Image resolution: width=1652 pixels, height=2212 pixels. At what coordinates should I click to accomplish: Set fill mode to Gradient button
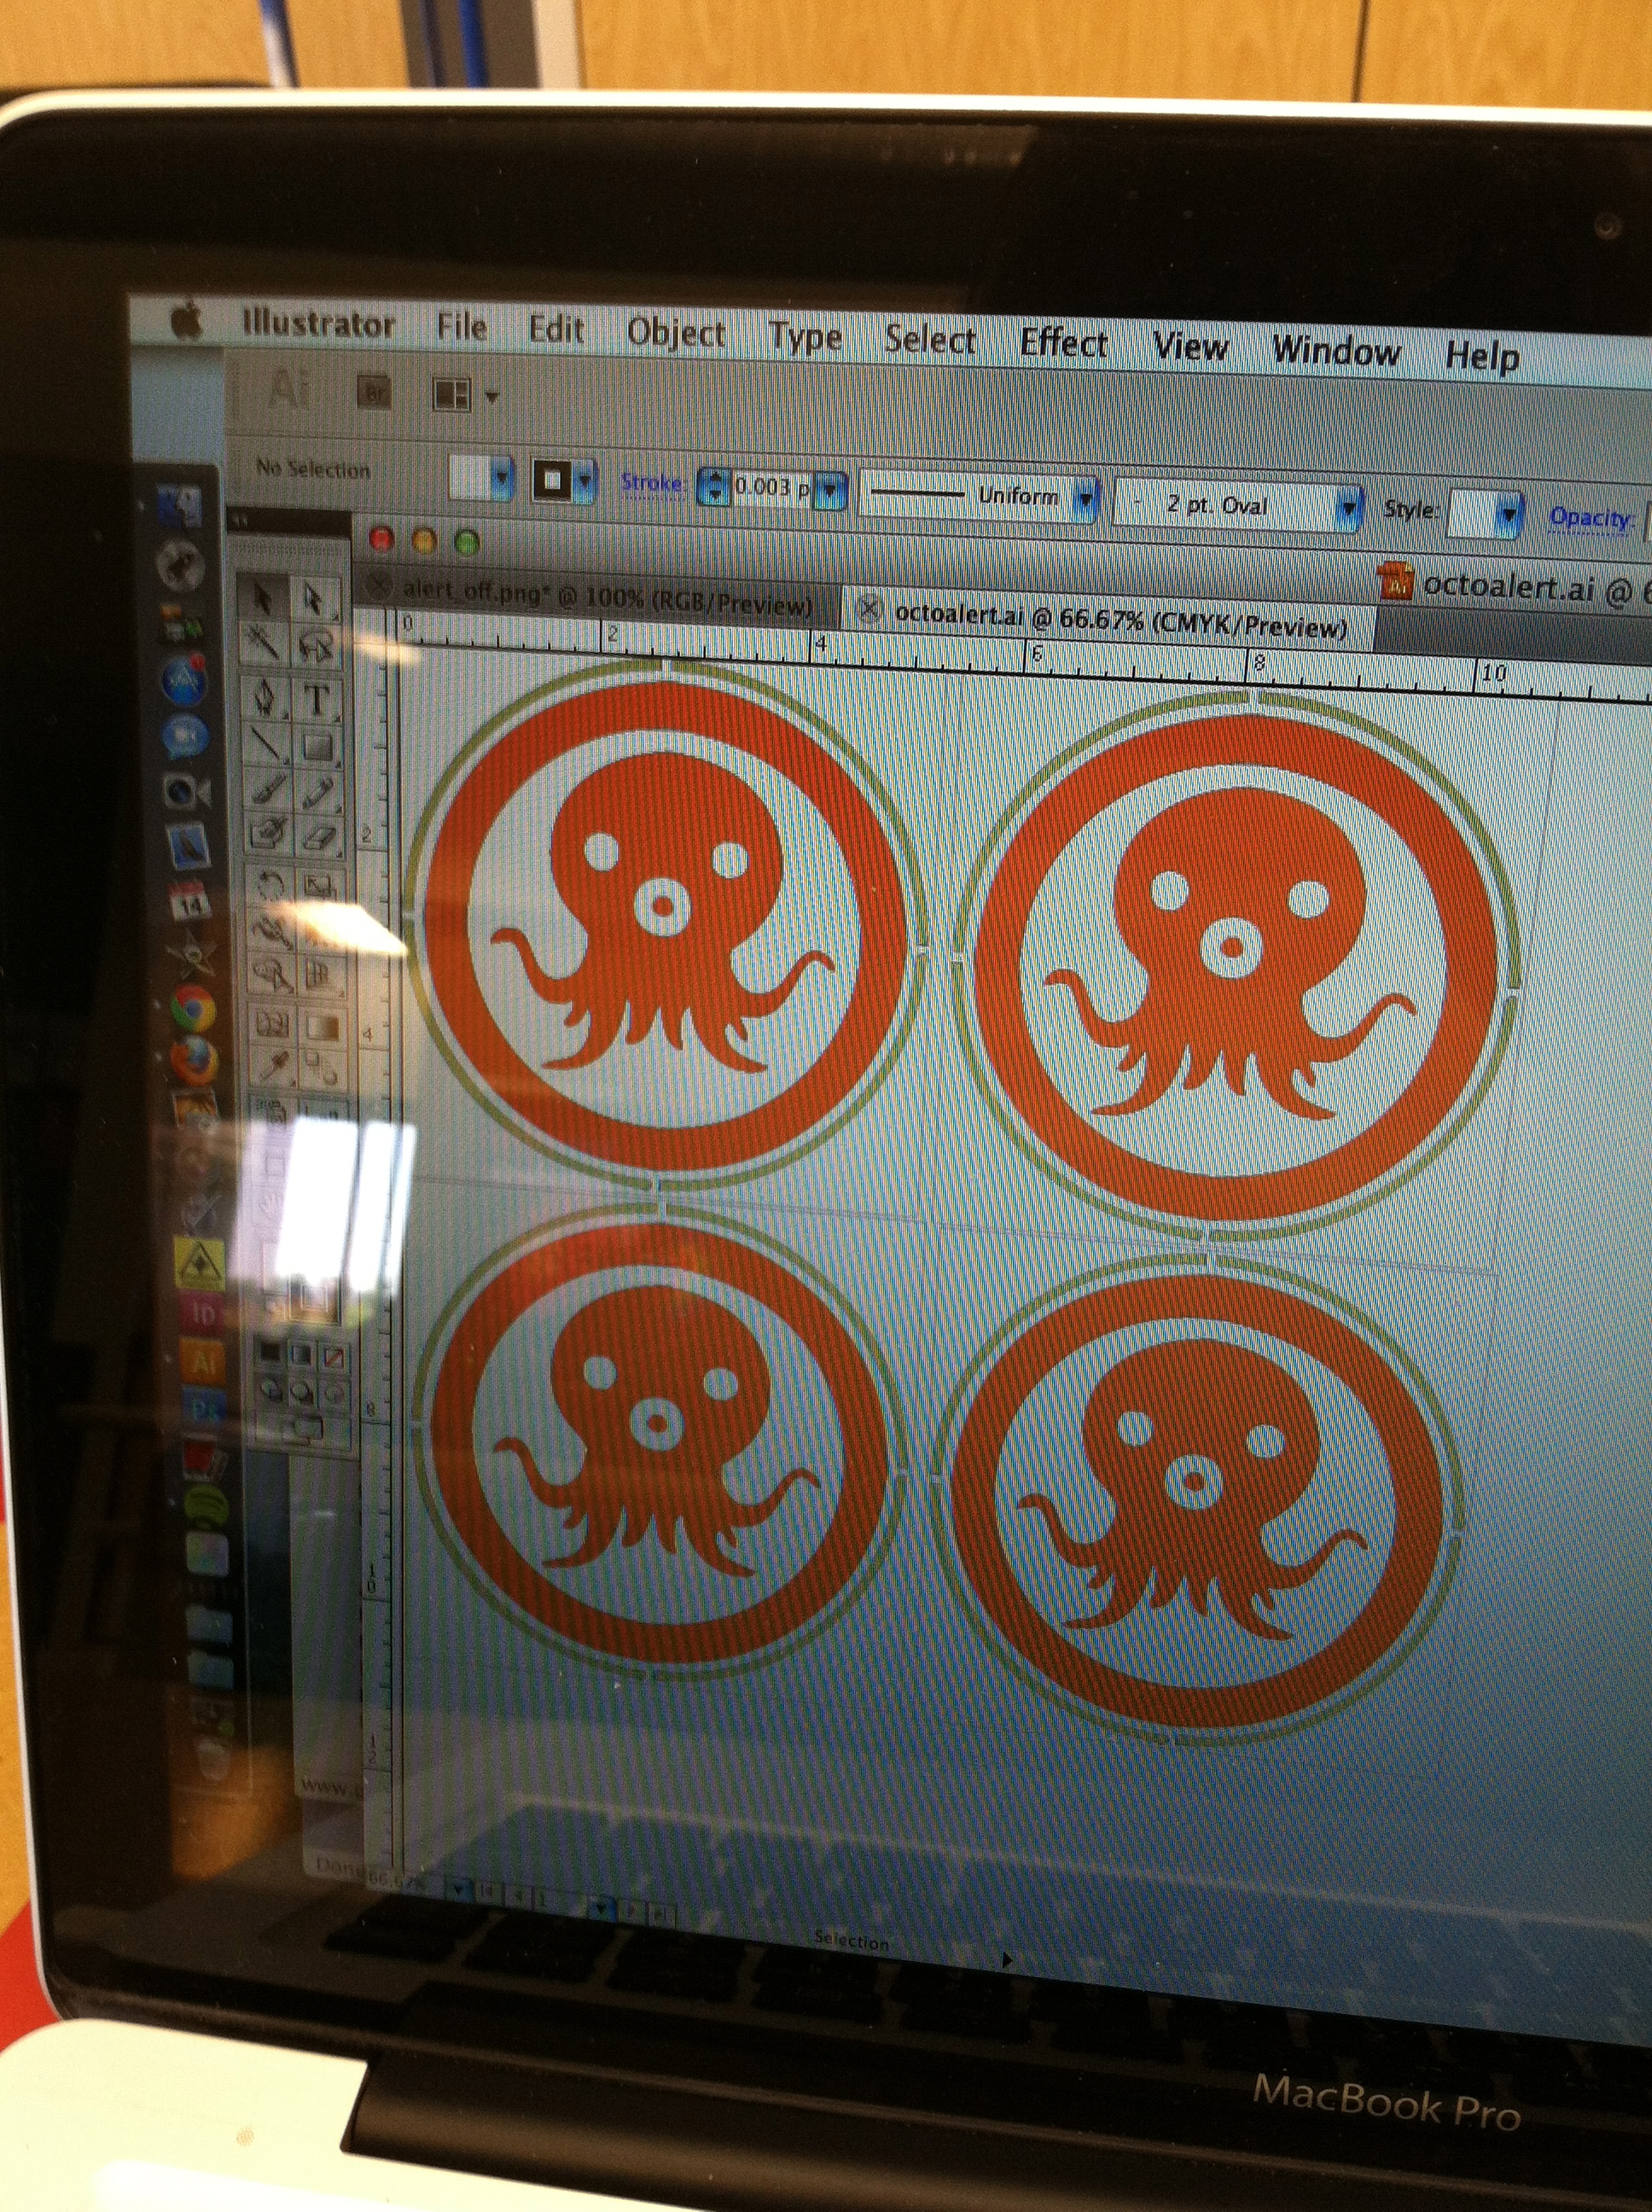click(x=302, y=1355)
